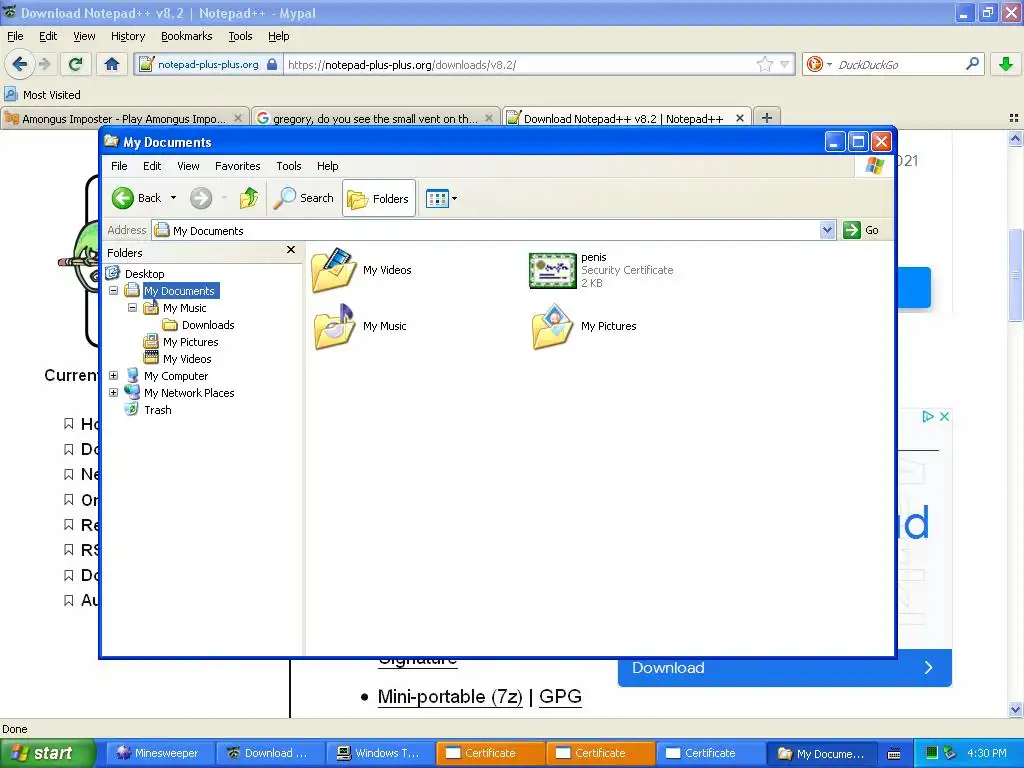Expand My Network Places tree node
Image resolution: width=1024 pixels, height=768 pixels.
pos(114,392)
